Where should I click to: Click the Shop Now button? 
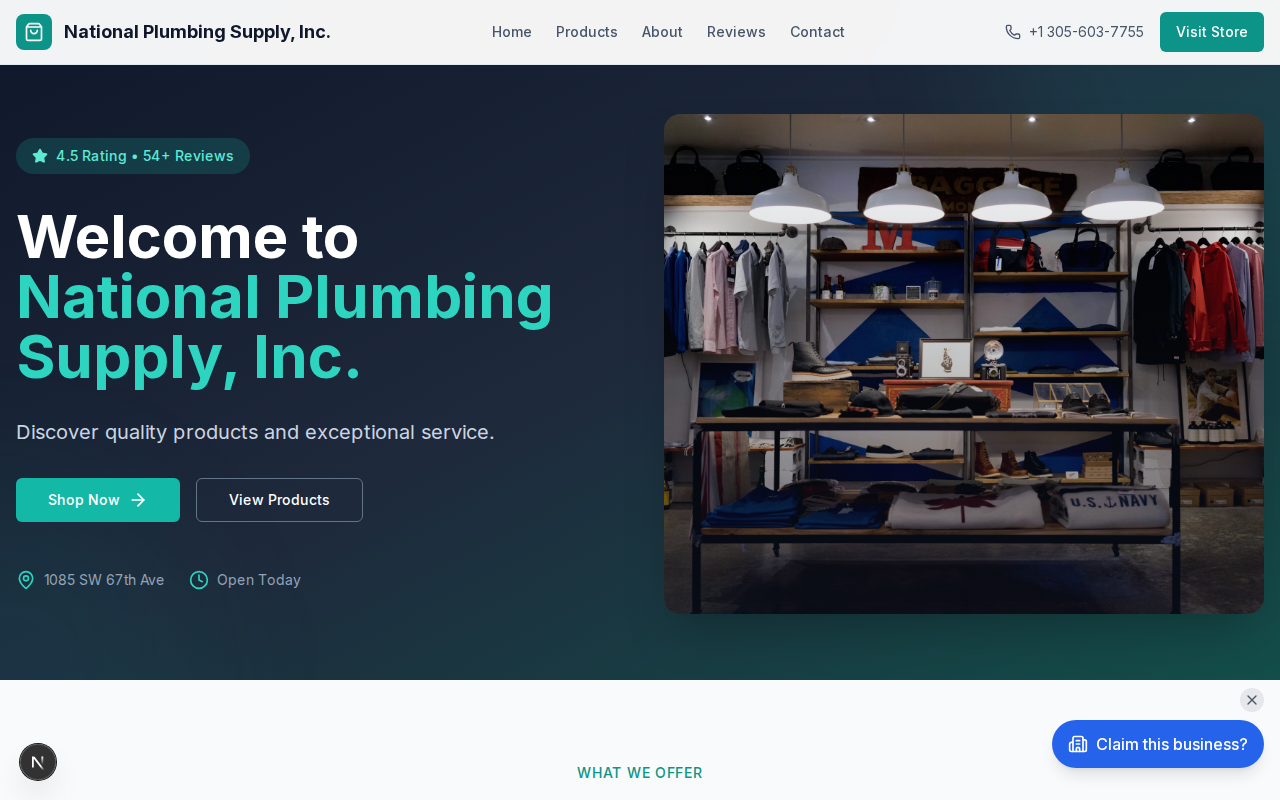(98, 500)
